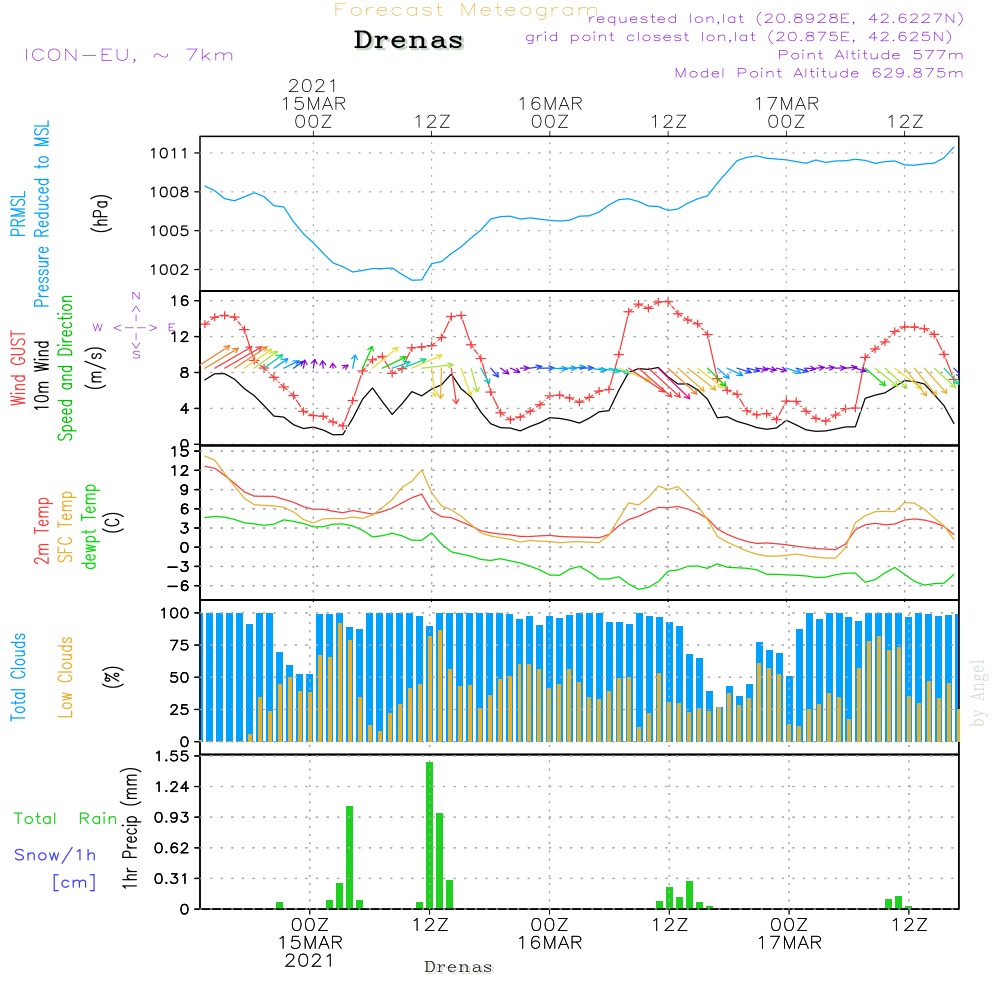The image size is (1000, 1000).
Task: Select the ICON-EU ~7km model label
Action: 128,55
